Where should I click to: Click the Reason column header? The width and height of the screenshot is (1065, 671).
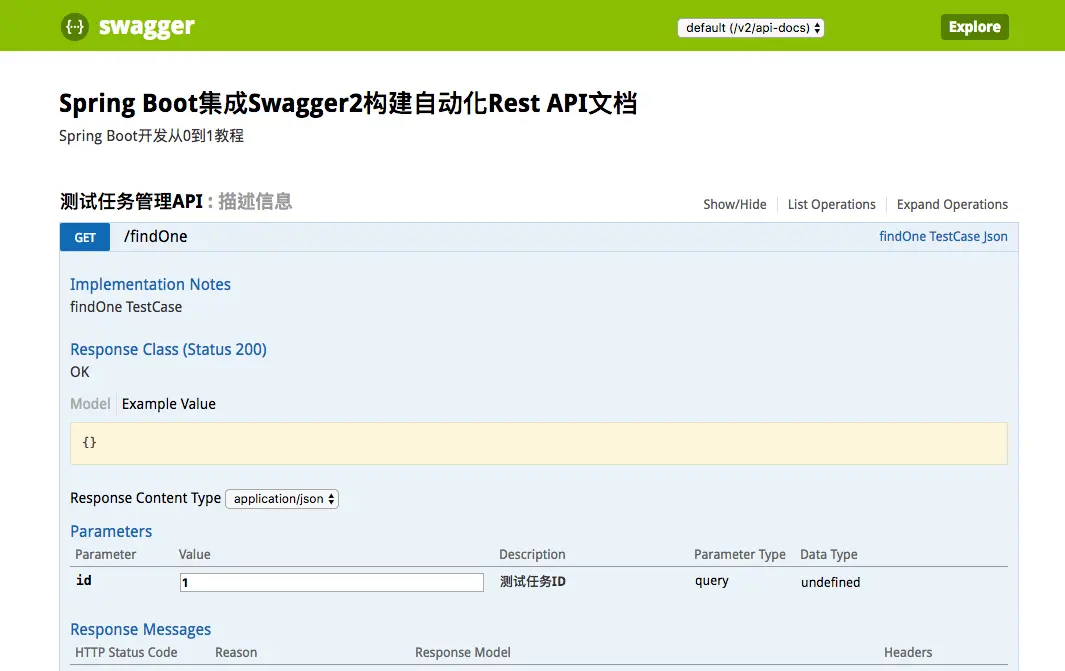point(236,652)
